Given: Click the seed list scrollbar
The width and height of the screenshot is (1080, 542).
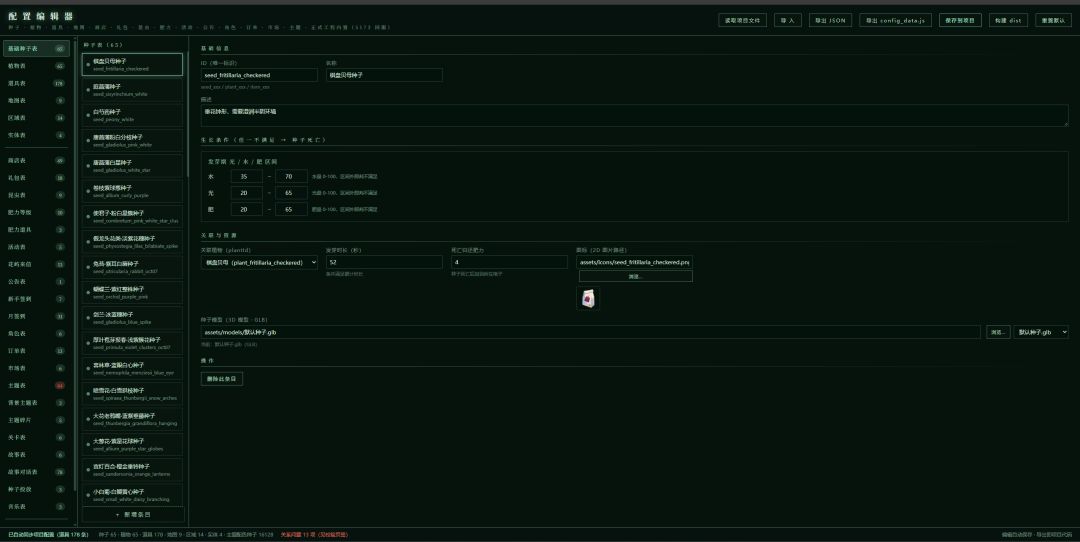Looking at the screenshot, I should click(x=187, y=115).
